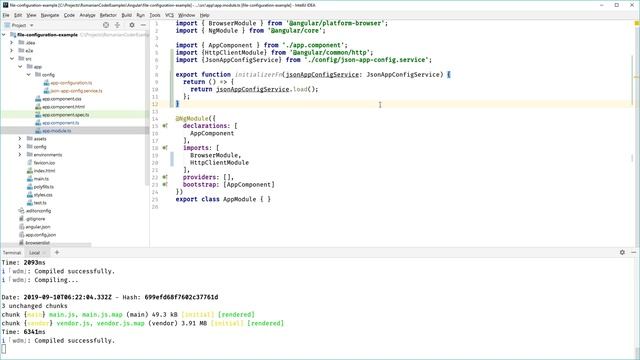640x360 pixels.
Task: Expand the assets folder
Action: click(20, 139)
